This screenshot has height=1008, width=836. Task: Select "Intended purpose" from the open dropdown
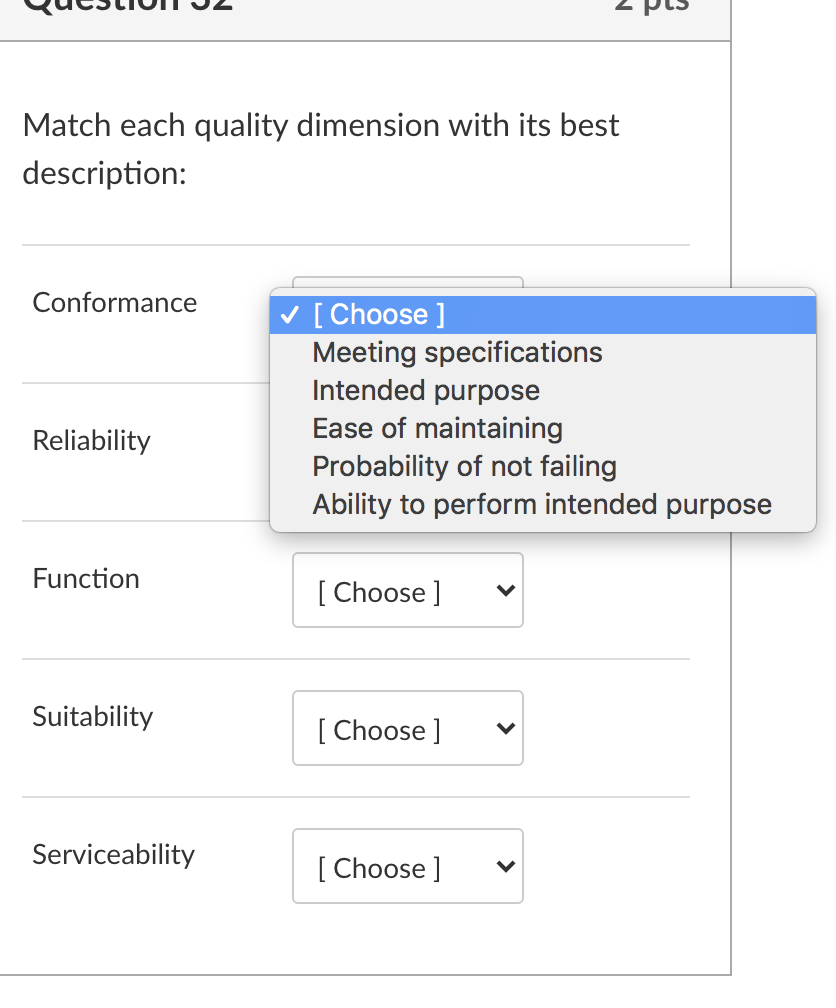[425, 390]
